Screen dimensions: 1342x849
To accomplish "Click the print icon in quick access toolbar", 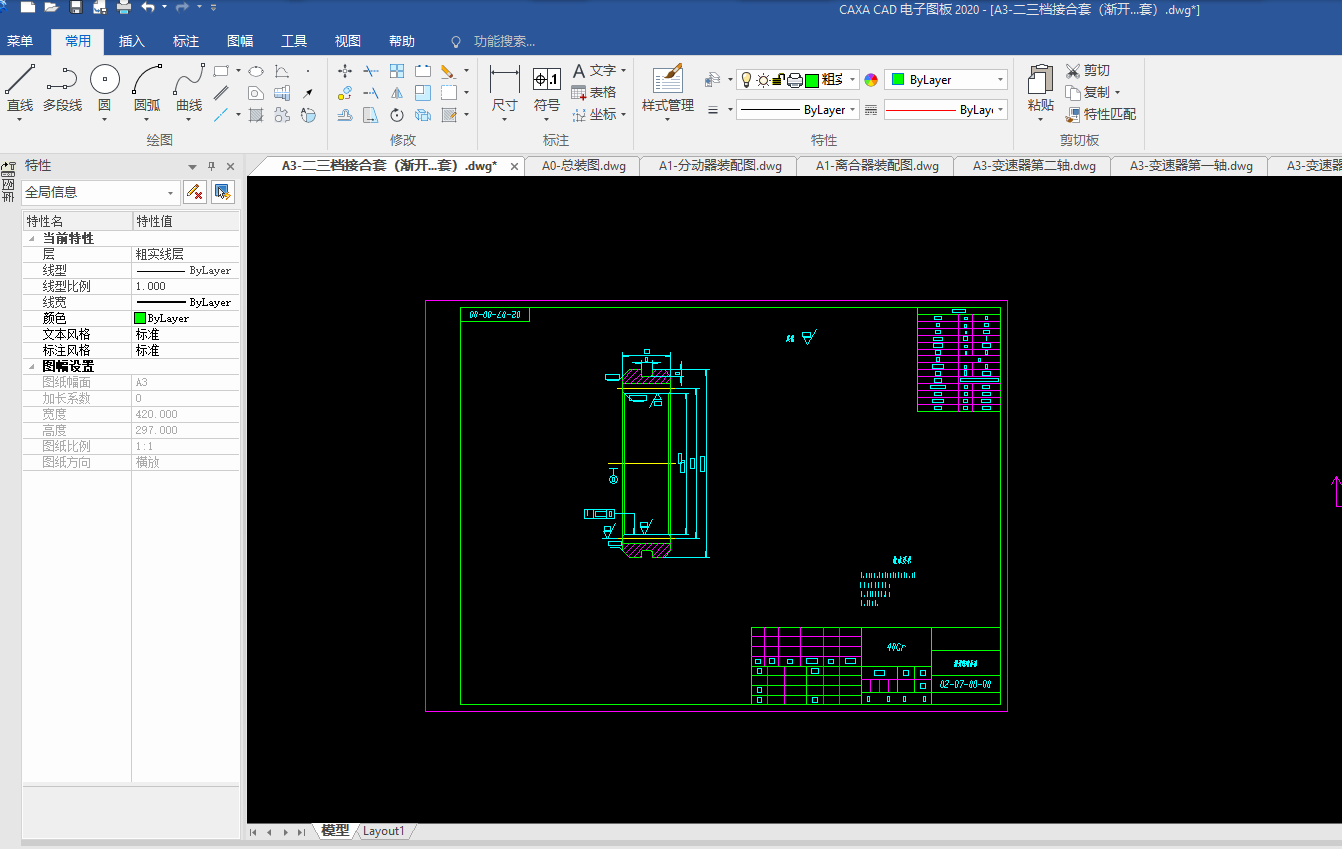I will (x=124, y=8).
